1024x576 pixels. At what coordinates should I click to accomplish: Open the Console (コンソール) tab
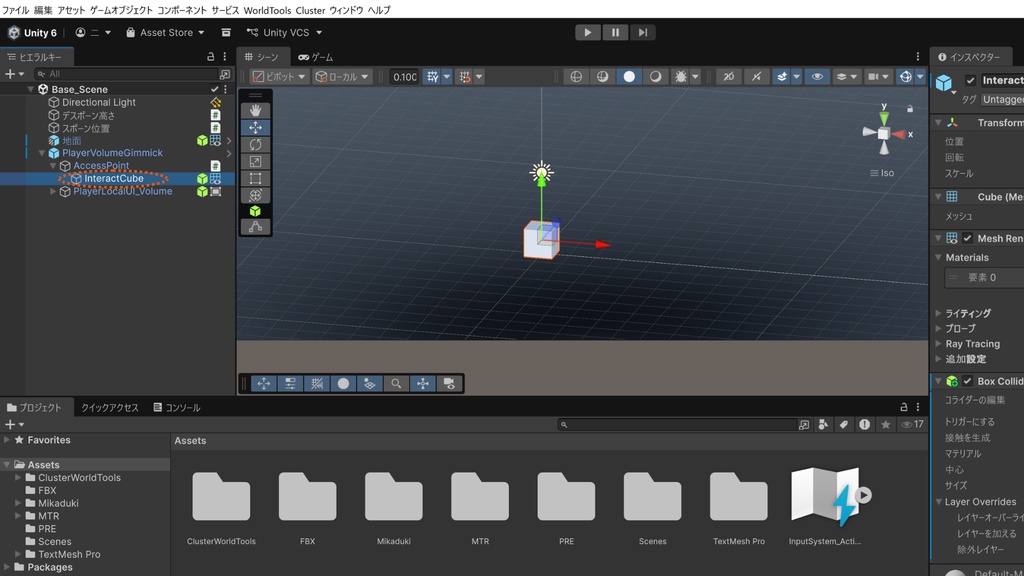coord(177,408)
